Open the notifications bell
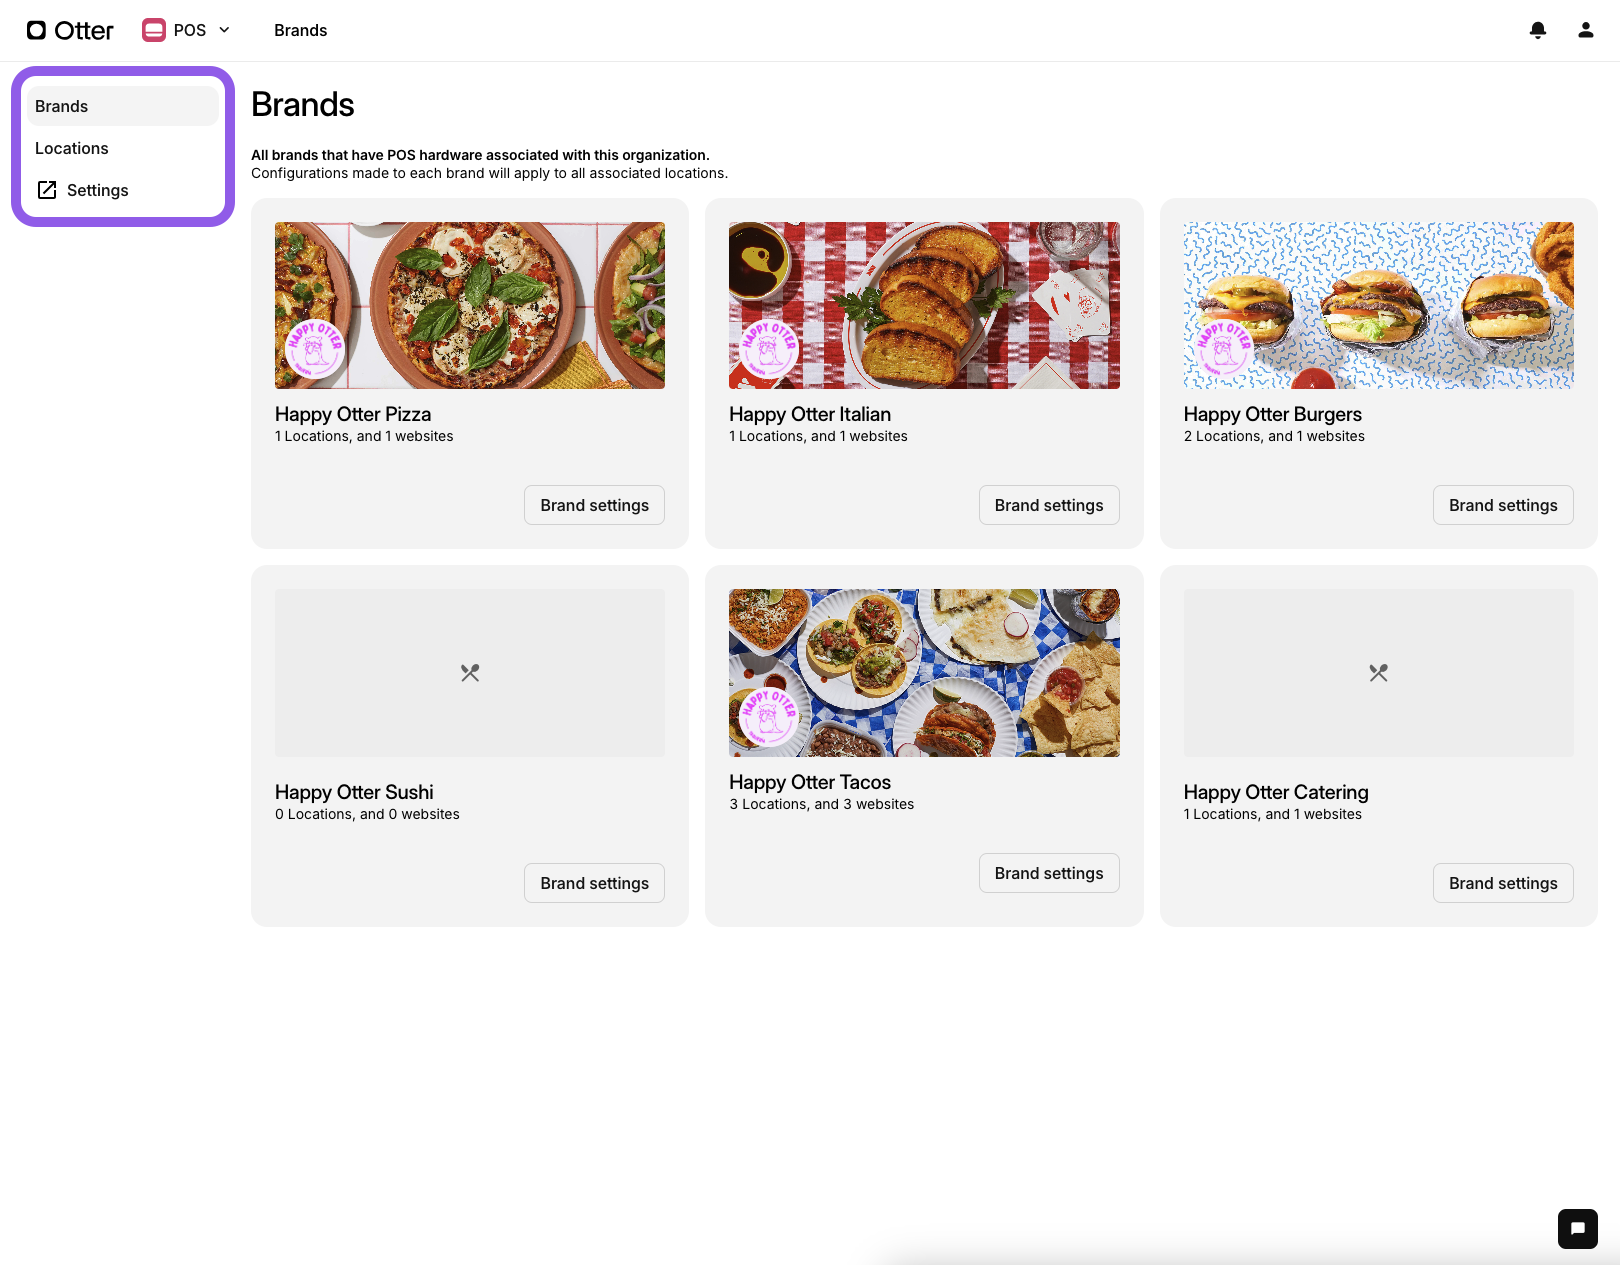The height and width of the screenshot is (1265, 1620). (1538, 30)
